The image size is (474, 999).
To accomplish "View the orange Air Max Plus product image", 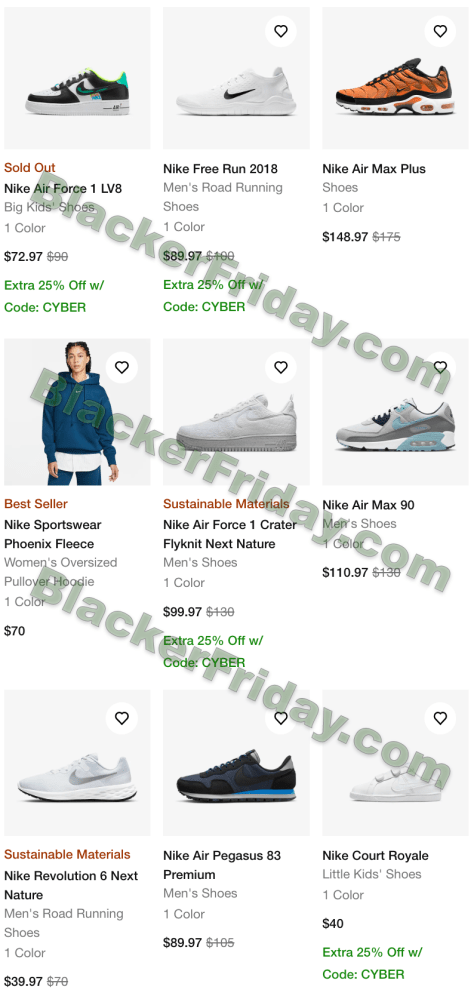I will (396, 78).
